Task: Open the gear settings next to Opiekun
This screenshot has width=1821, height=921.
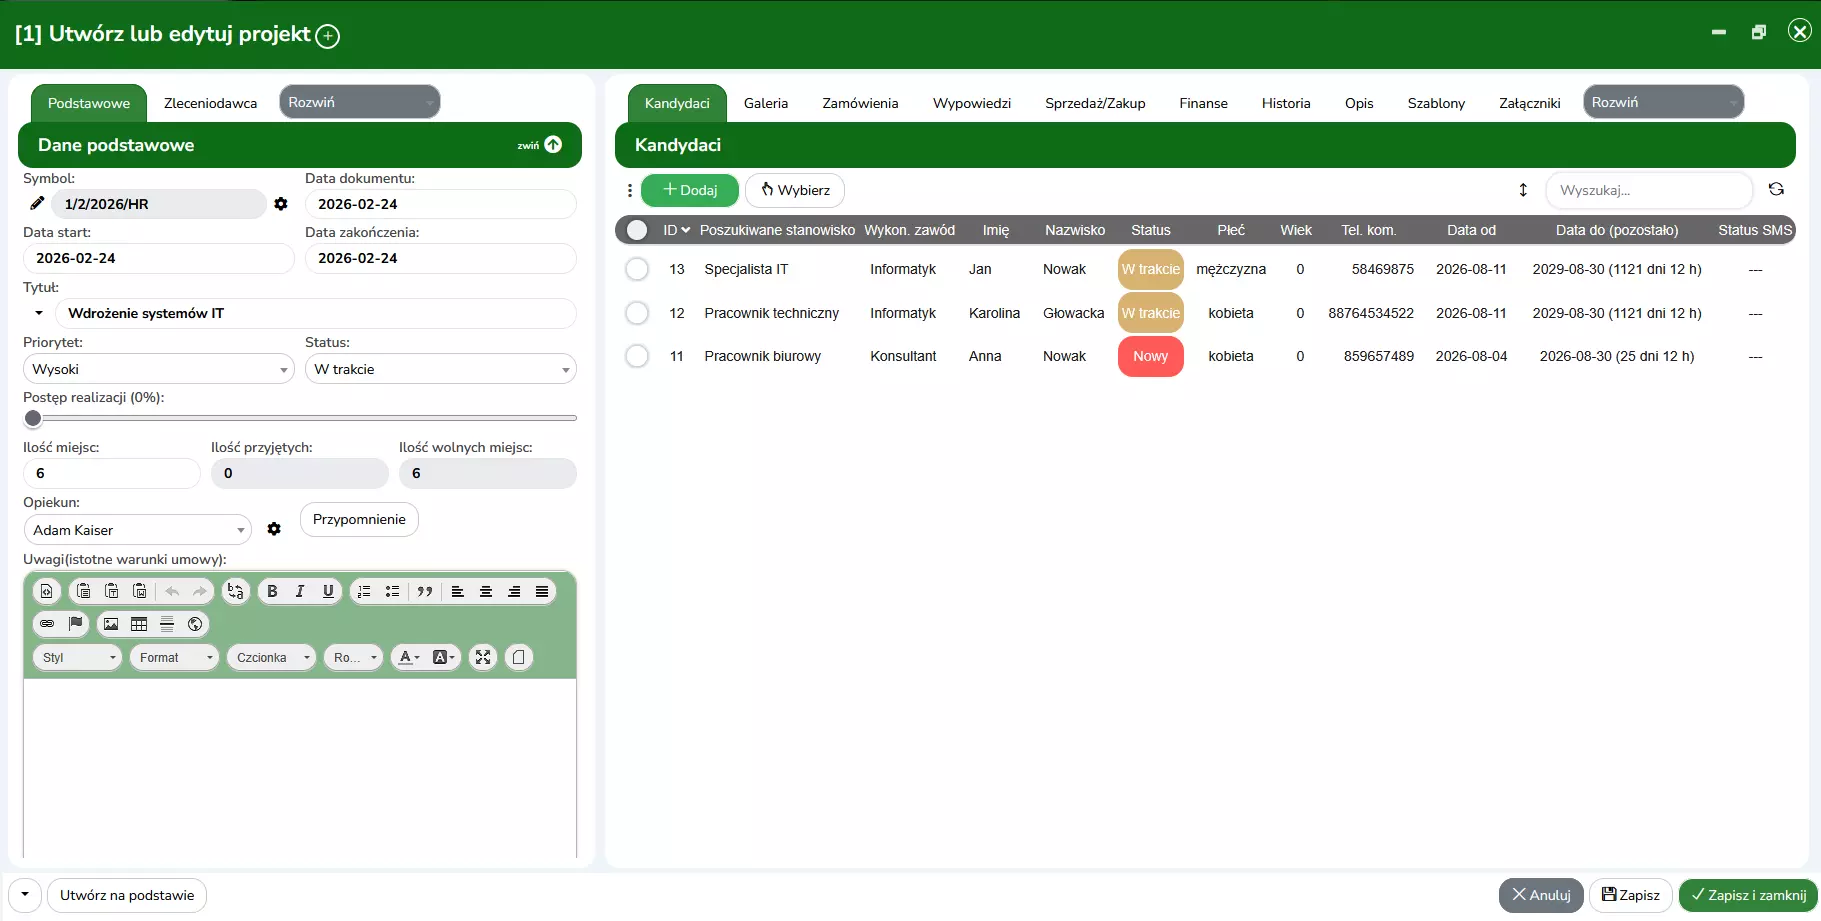Action: tap(274, 529)
